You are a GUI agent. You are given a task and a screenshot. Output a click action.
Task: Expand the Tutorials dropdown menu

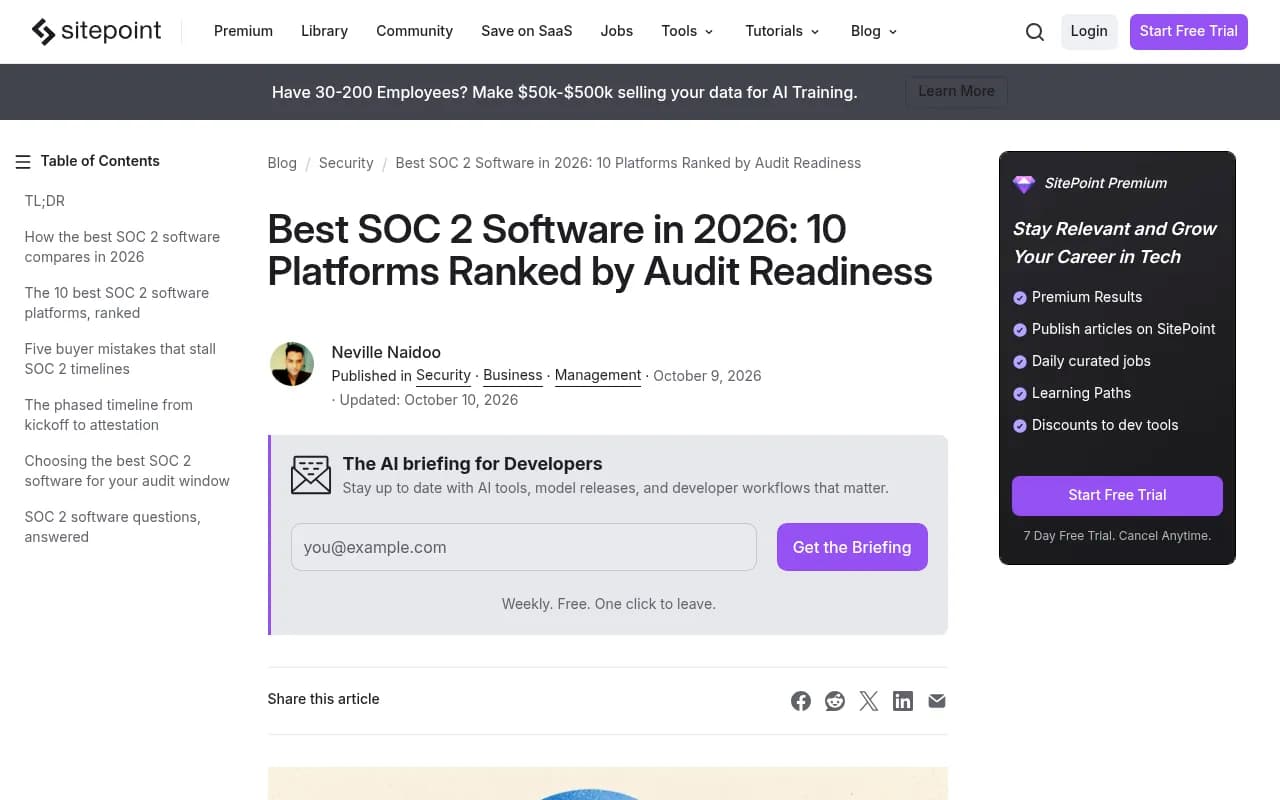click(x=782, y=31)
